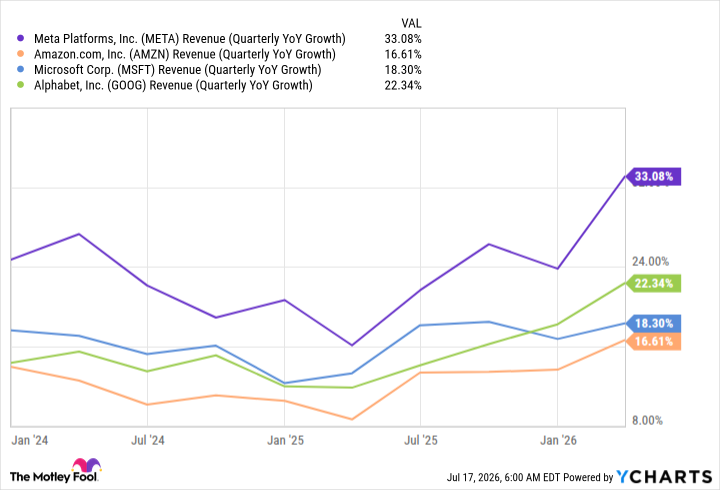720x490 pixels.
Task: Click the 24.00% y-axis label
Action: point(650,262)
